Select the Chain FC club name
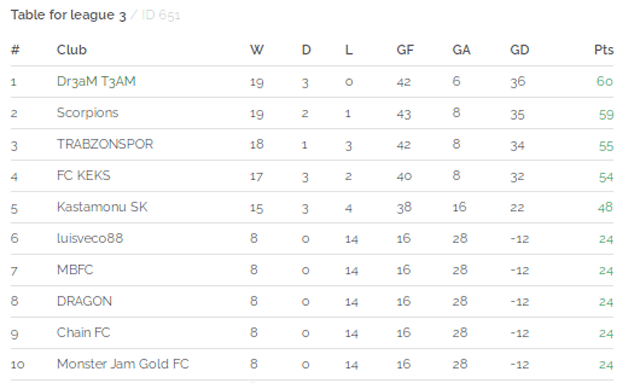Viewport: 640px width, 383px height. (x=84, y=333)
